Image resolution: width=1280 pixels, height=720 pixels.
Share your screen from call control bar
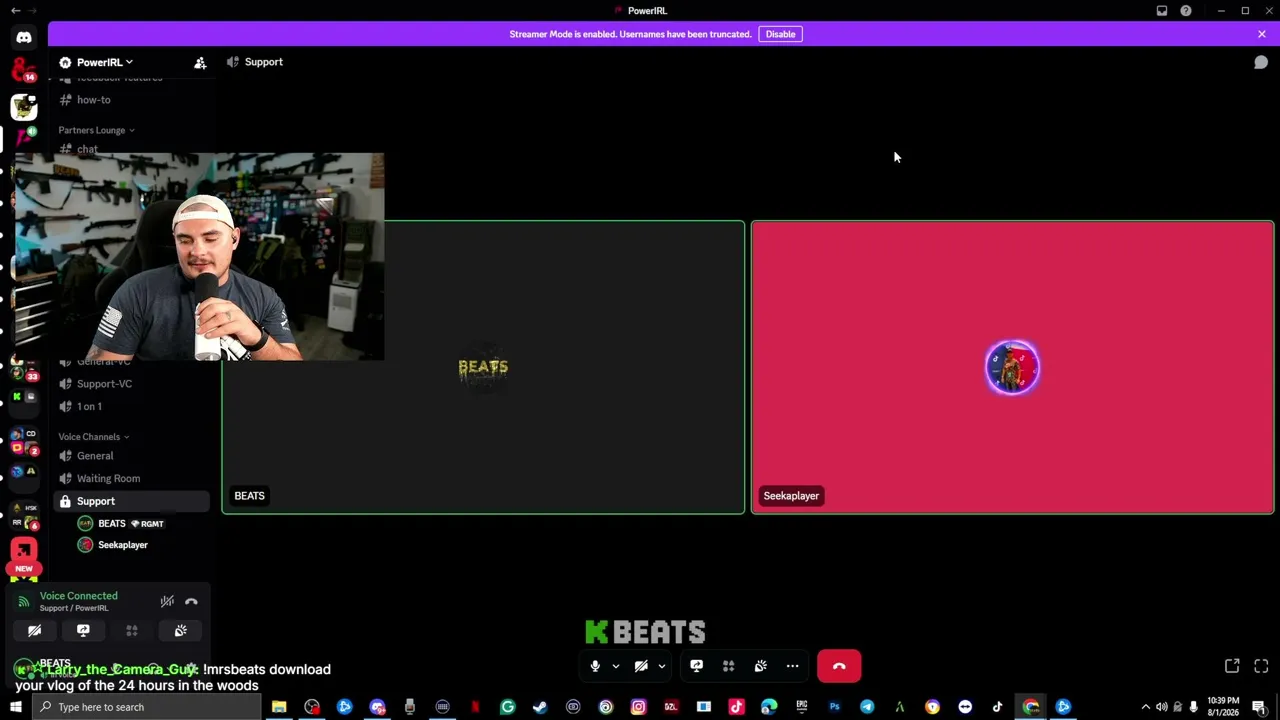696,666
